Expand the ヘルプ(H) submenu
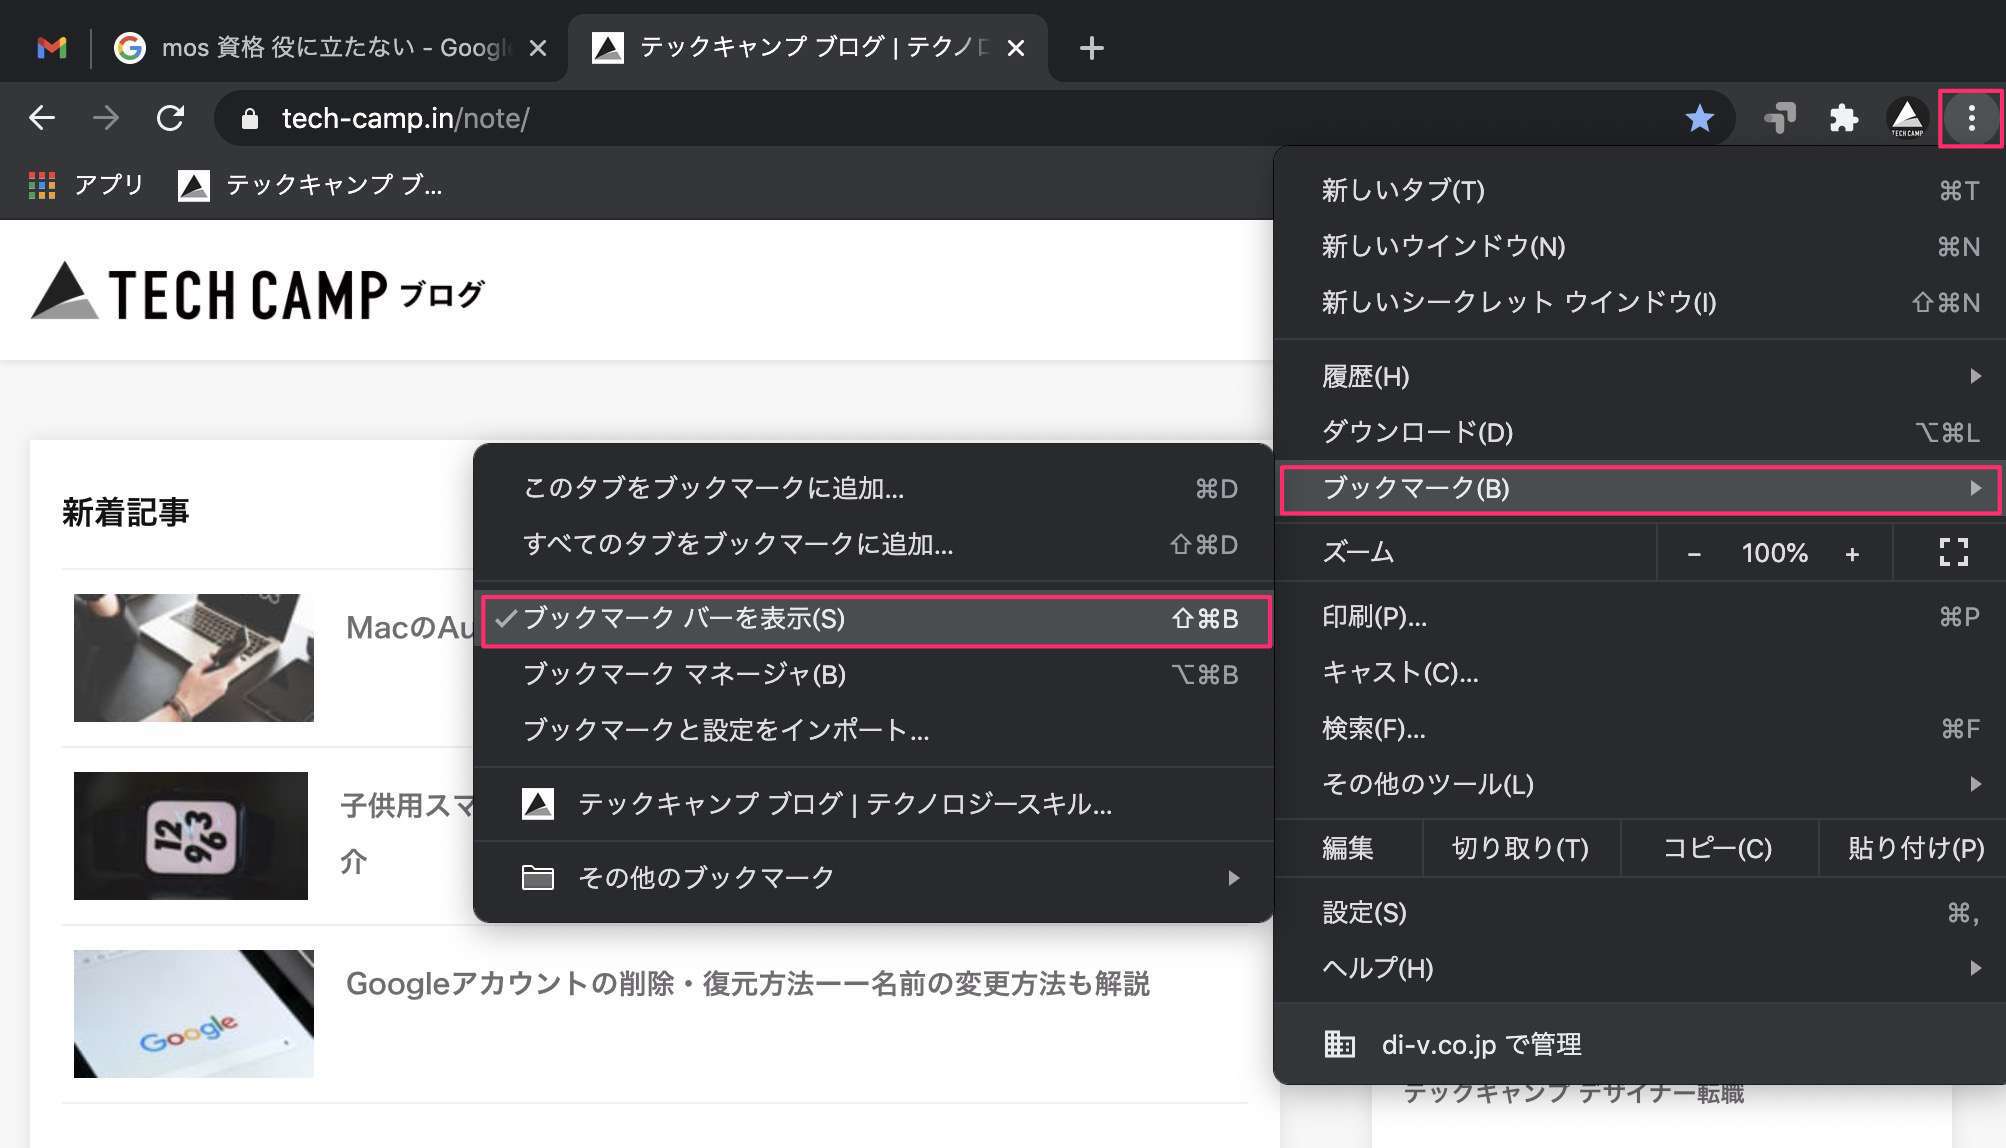 click(1640, 968)
